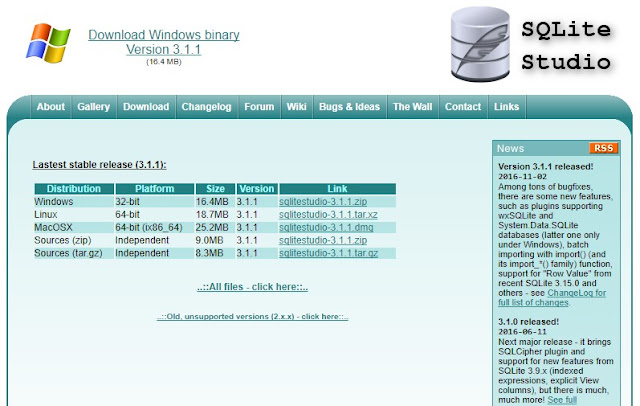Click the Distribution column header
The width and height of the screenshot is (640, 406).
(x=74, y=189)
